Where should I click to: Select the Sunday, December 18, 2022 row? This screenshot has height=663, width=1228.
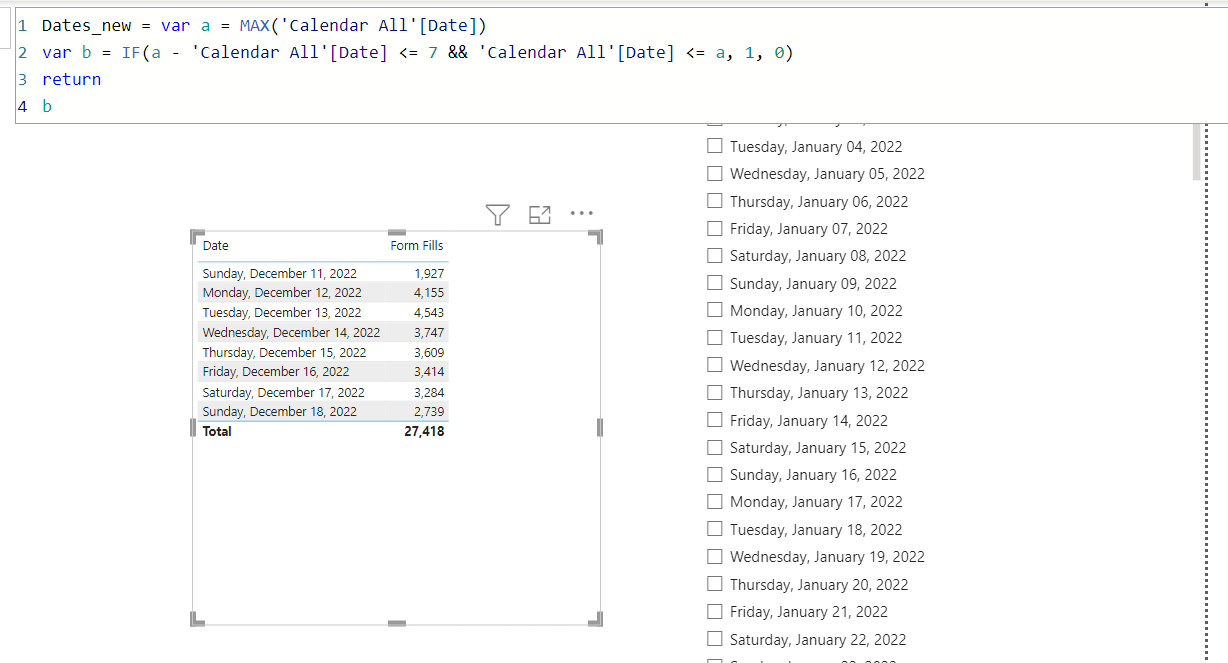tap(323, 411)
